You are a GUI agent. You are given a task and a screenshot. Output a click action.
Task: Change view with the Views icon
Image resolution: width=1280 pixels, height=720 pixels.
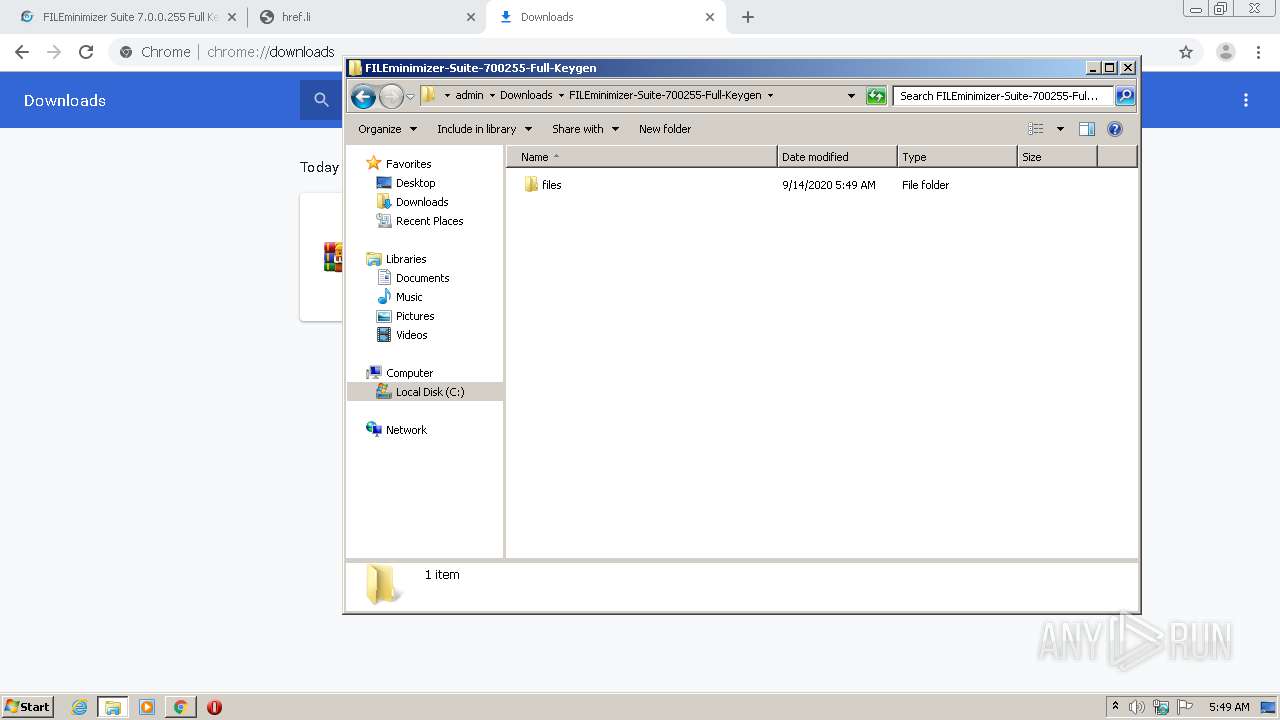tap(1036, 129)
